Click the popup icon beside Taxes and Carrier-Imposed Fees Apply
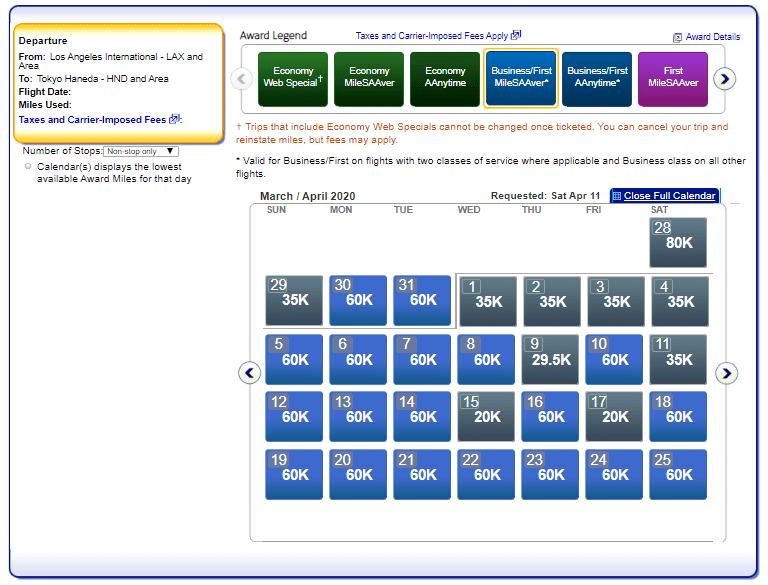Screen dimensions: 768x585 coord(516,35)
